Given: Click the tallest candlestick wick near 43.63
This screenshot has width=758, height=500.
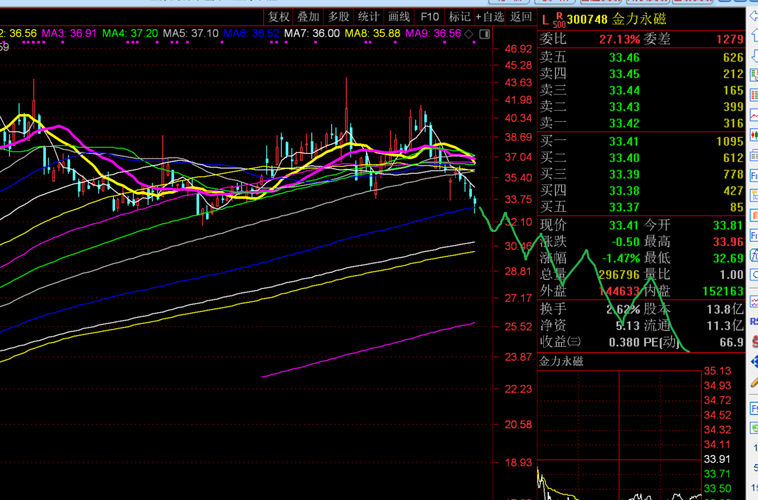Looking at the screenshot, I should click(x=347, y=102).
